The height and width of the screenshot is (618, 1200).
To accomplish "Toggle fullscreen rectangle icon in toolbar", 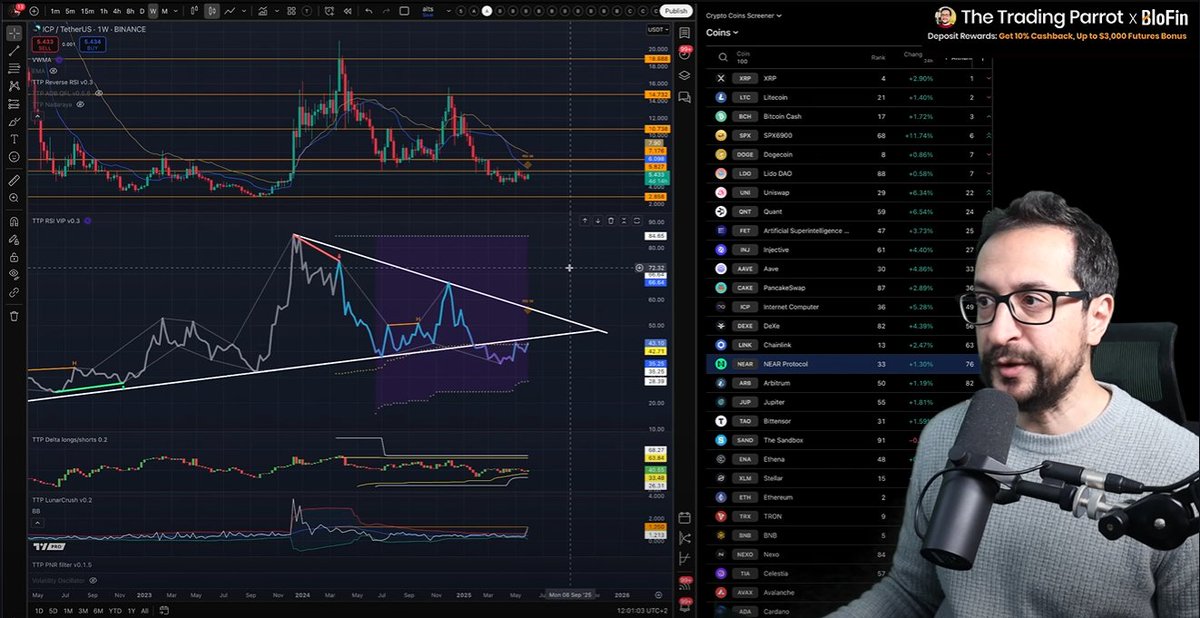I will (404, 11).
